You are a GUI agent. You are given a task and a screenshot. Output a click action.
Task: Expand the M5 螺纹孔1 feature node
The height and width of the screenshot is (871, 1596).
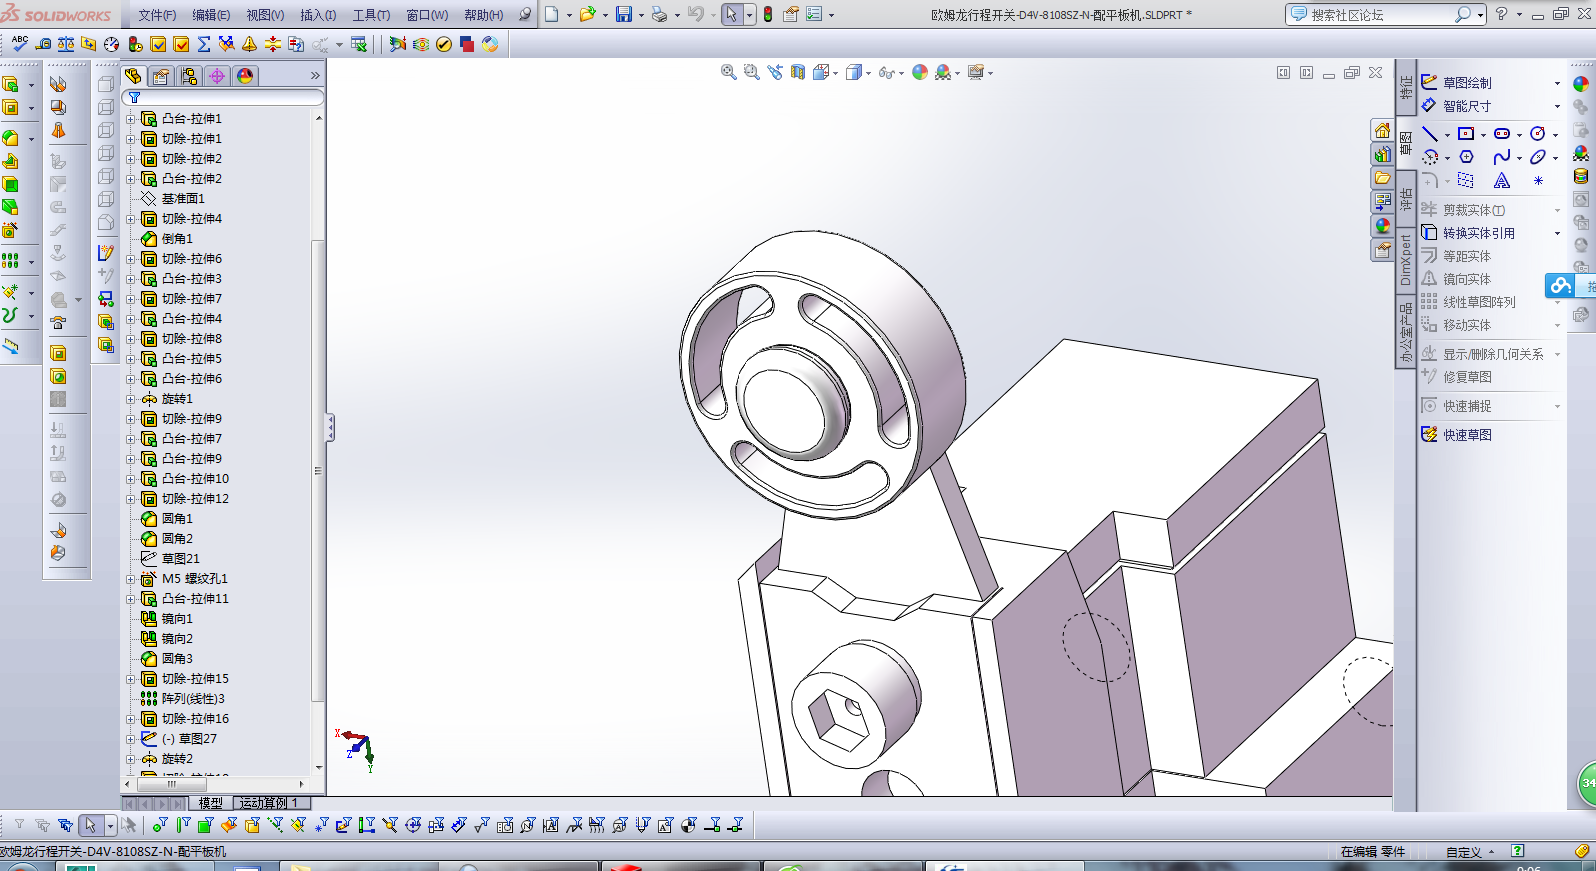(130, 579)
